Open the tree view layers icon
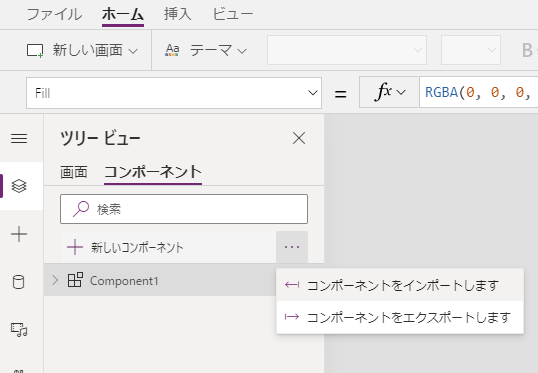This screenshot has height=373, width=538. [19, 186]
